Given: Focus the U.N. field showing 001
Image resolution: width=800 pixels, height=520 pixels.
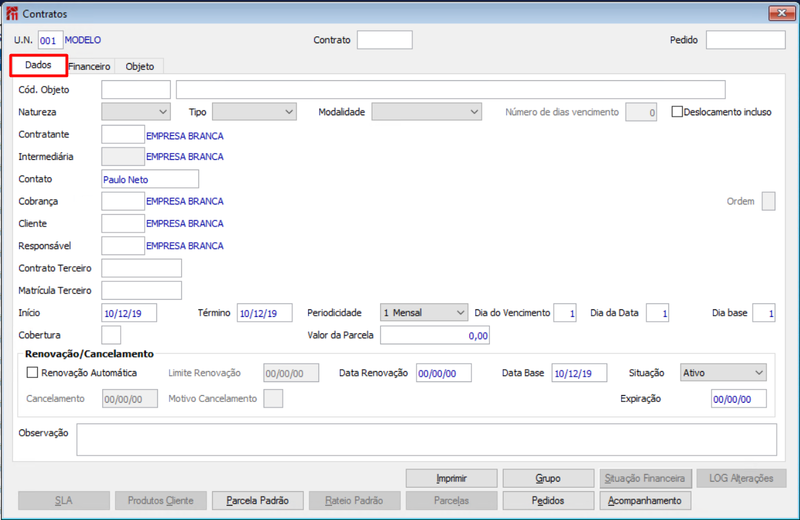Looking at the screenshot, I should pos(50,40).
